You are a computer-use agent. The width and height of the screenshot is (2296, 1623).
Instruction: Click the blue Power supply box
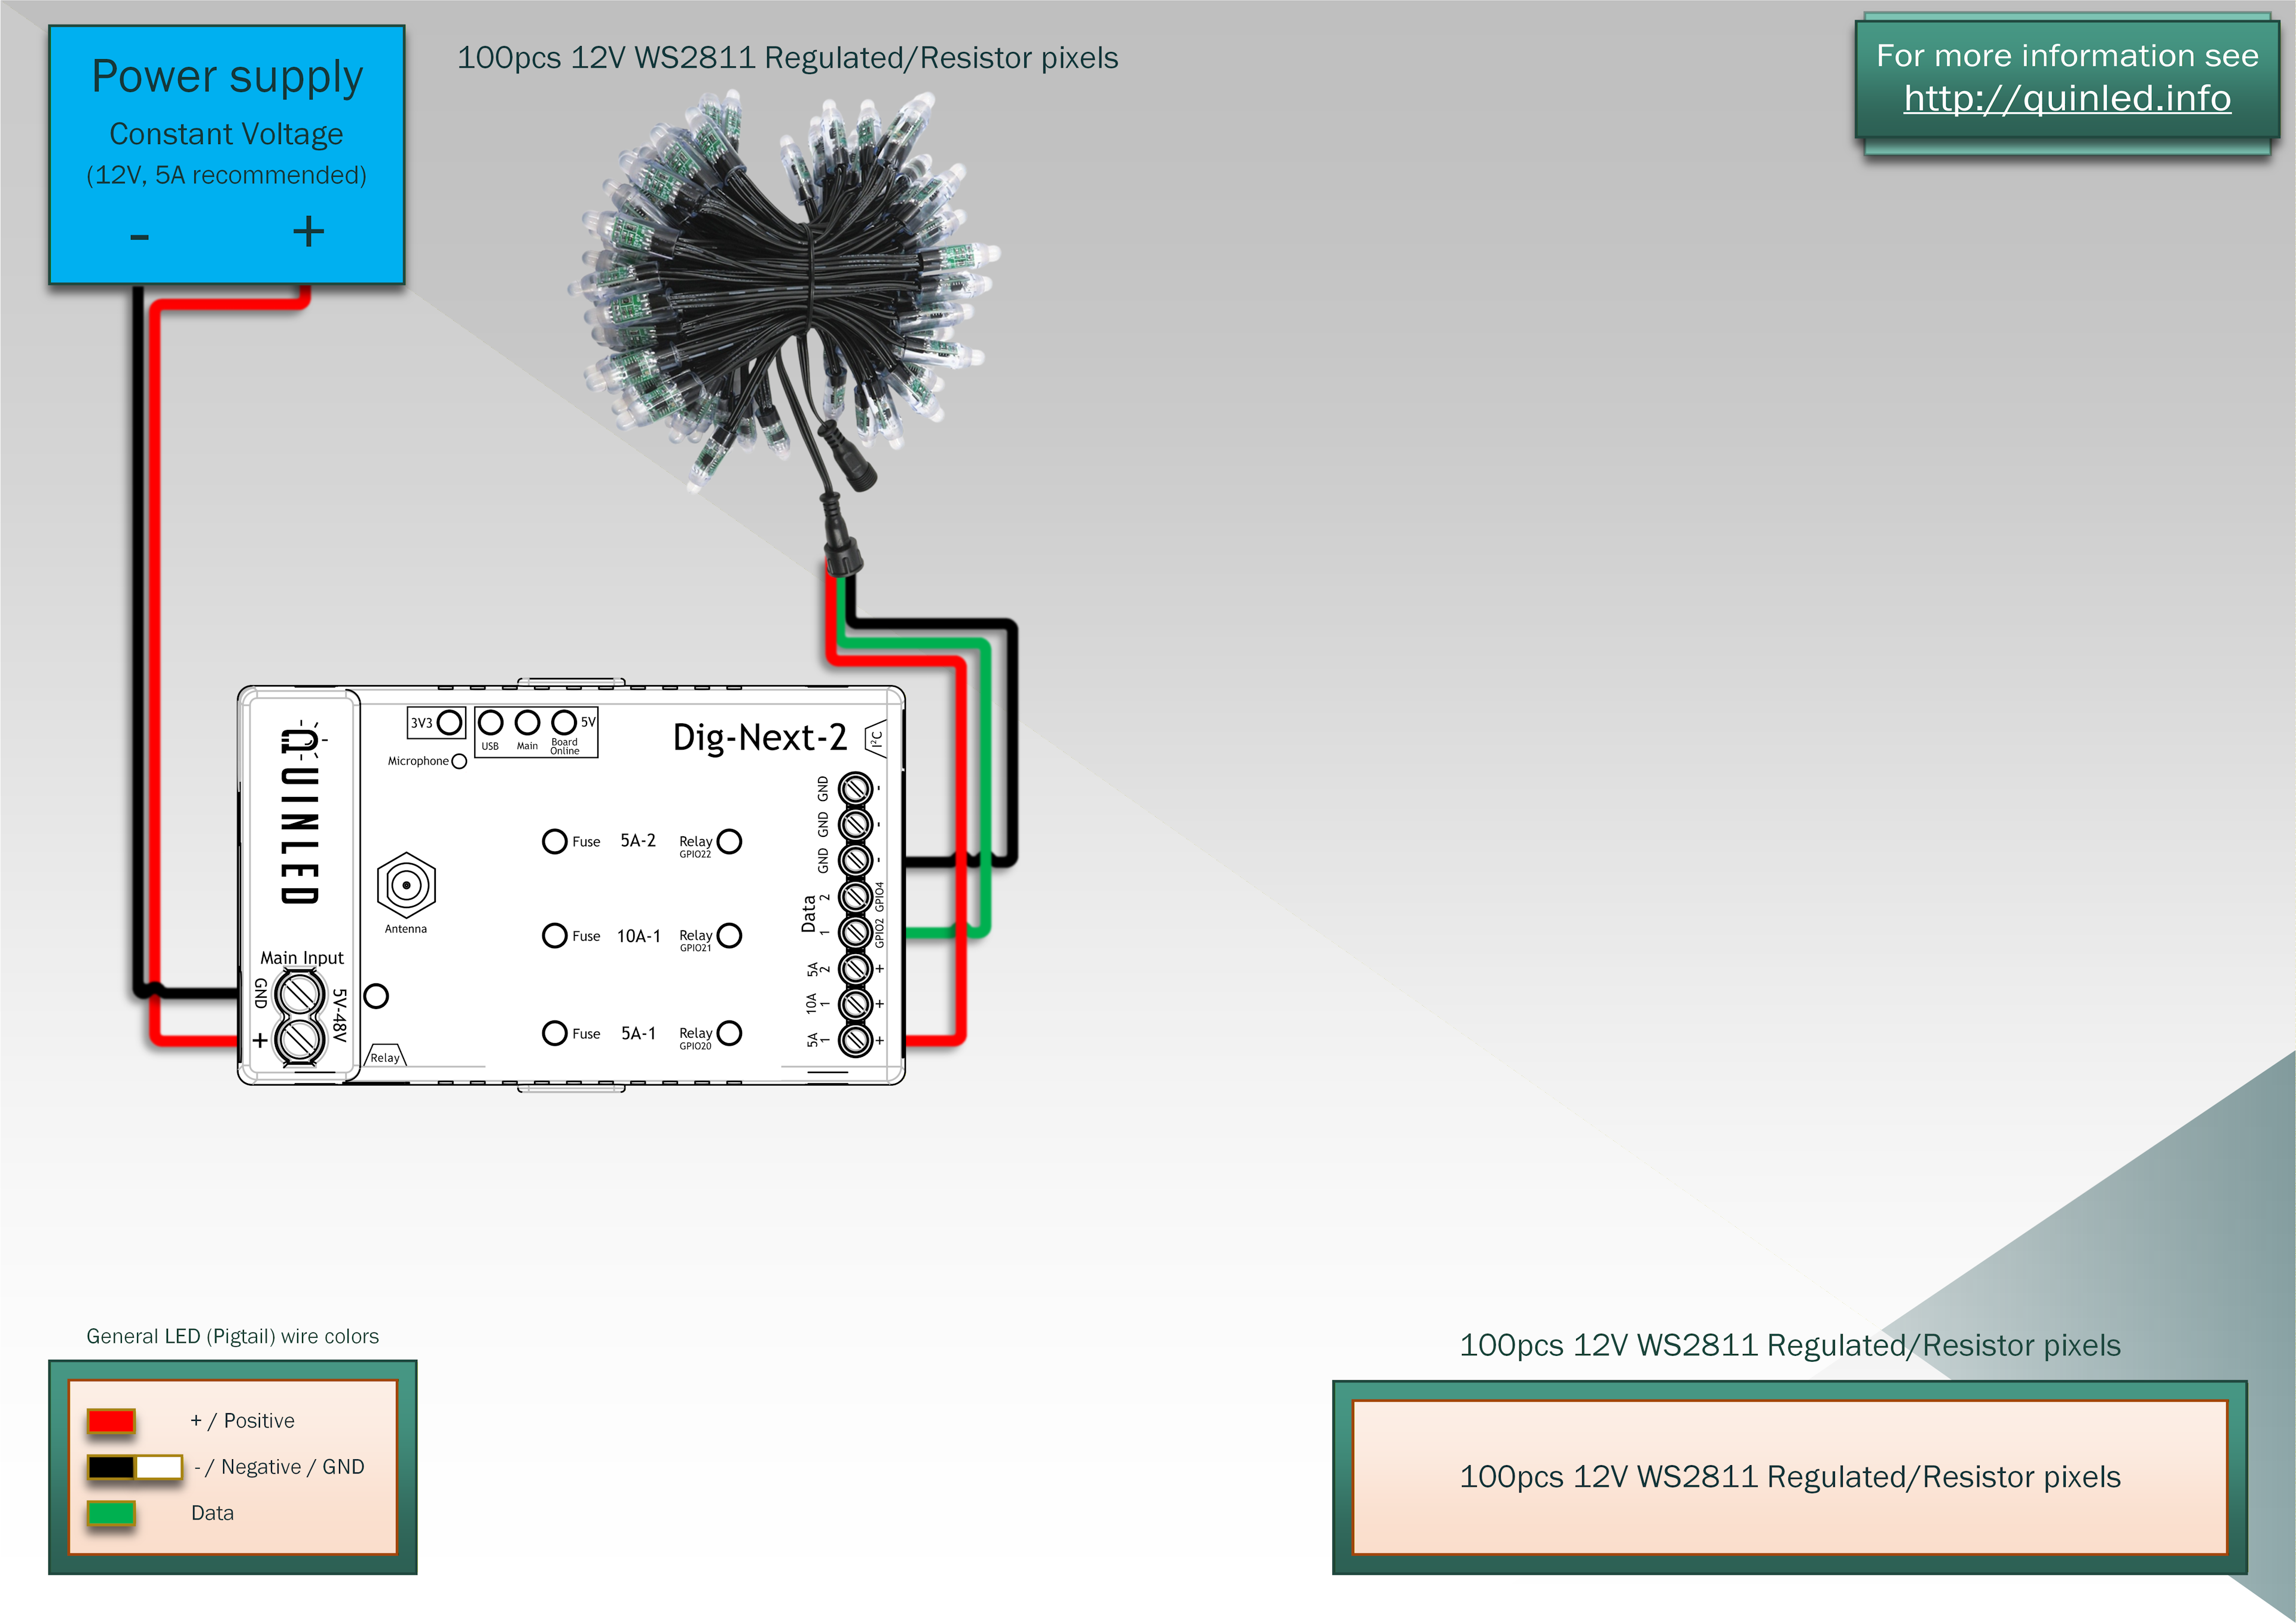(x=227, y=155)
